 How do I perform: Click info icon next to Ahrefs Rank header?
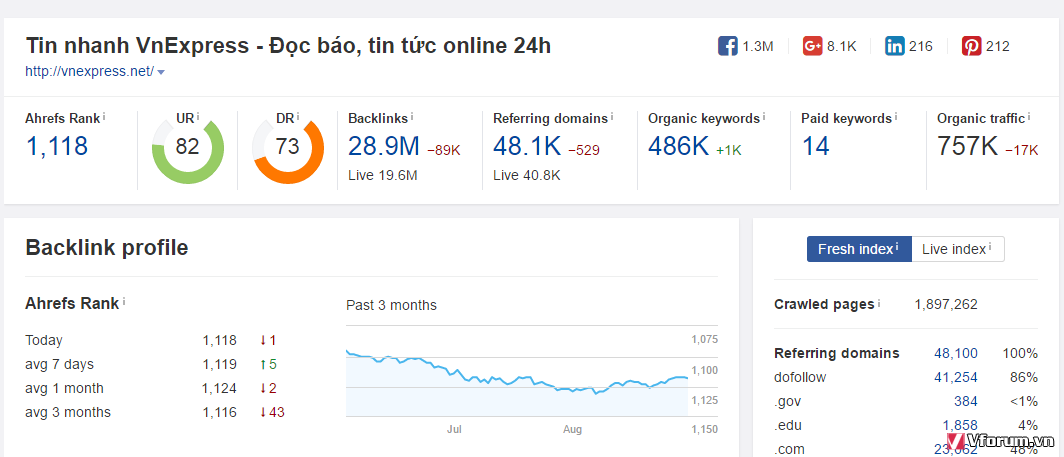(x=104, y=117)
